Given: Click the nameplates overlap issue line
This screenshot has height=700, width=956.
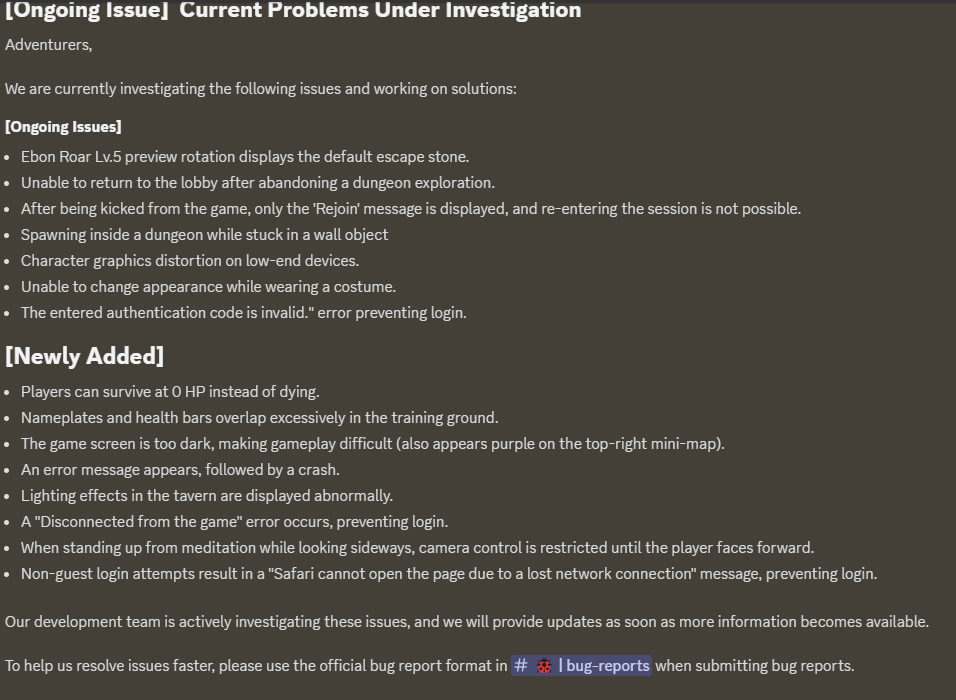Looking at the screenshot, I should (x=260, y=418).
